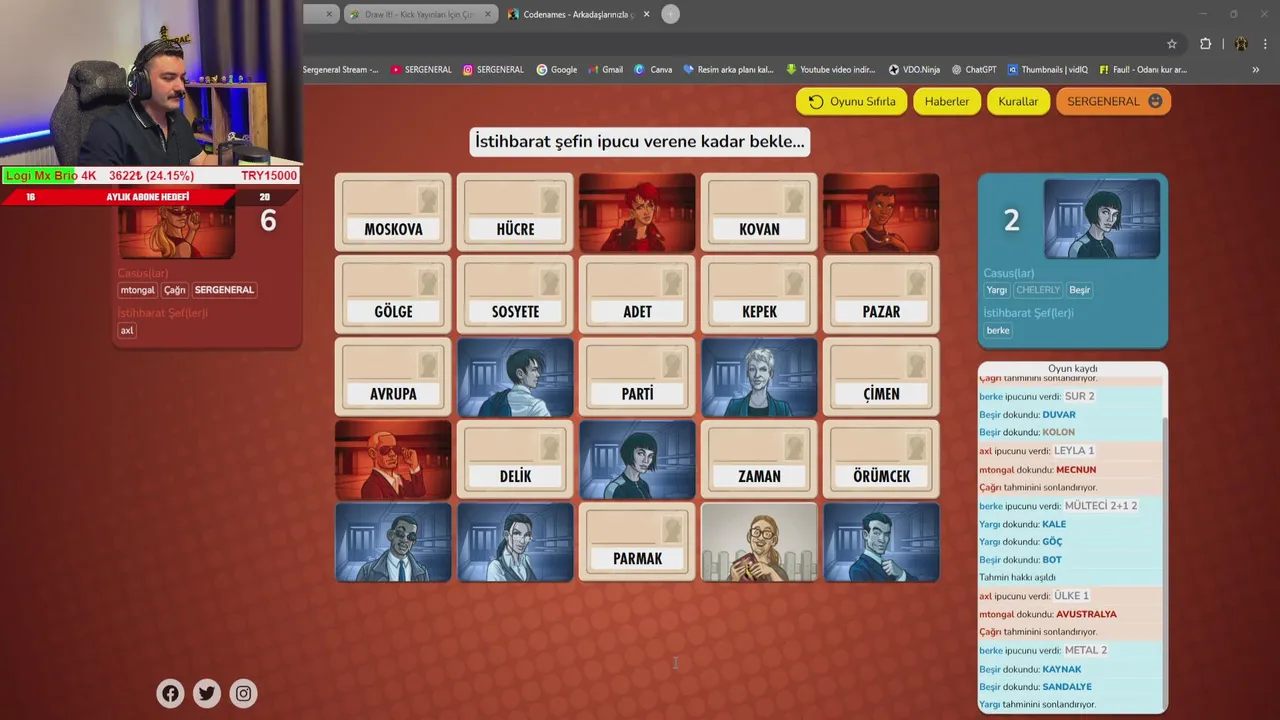The image size is (1280, 720).
Task: Open the Kurallar rules button
Action: 1018,101
